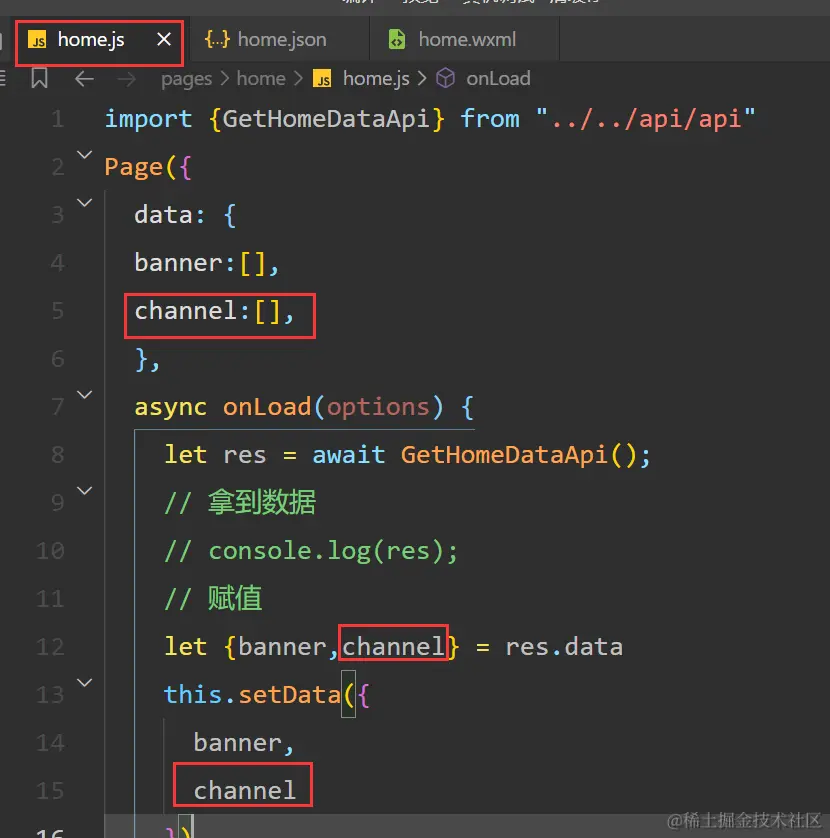The width and height of the screenshot is (830, 838).
Task: Click line number 8 in the gutter
Action: [58, 455]
